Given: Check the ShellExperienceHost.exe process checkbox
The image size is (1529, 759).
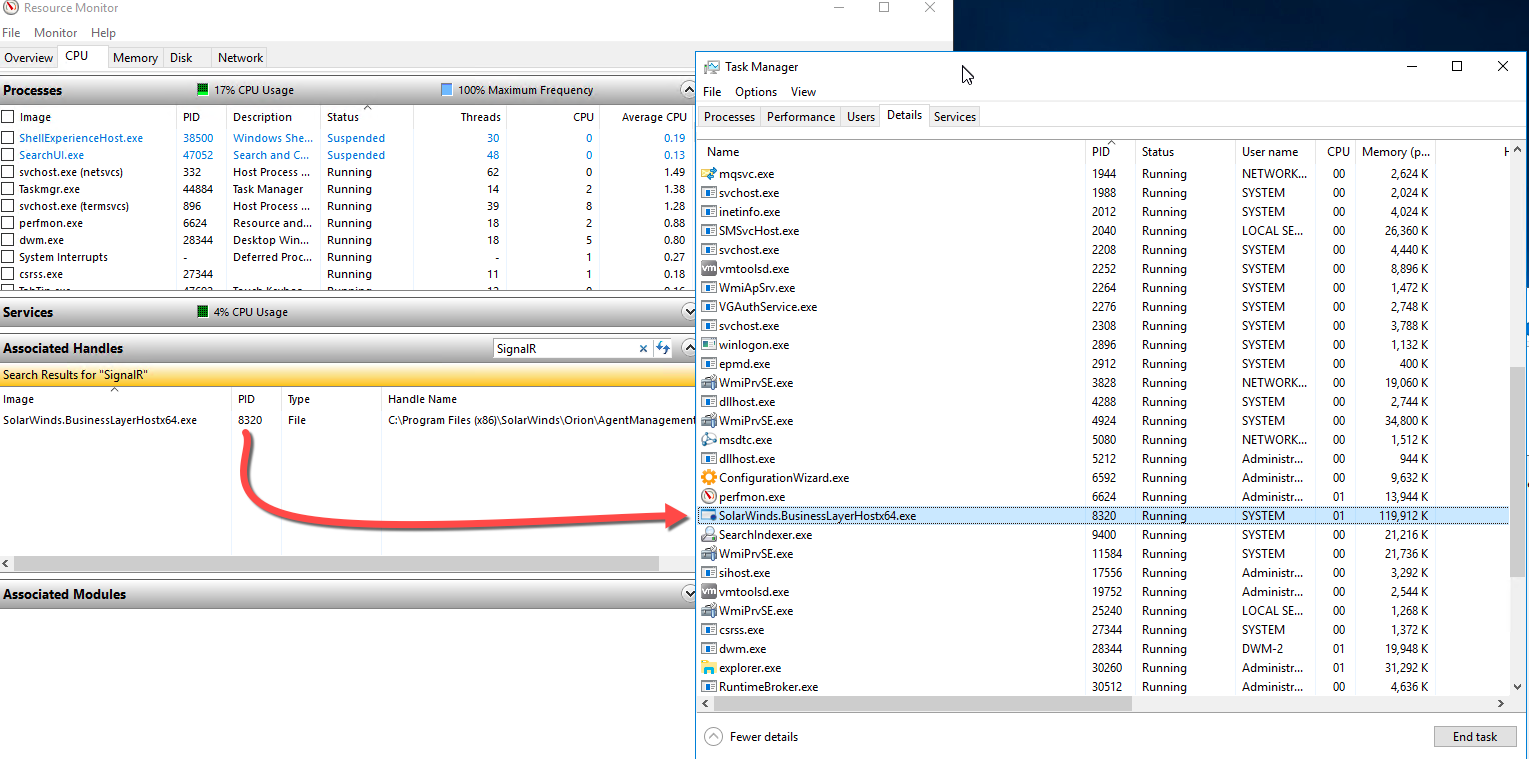Looking at the screenshot, I should tap(8, 138).
